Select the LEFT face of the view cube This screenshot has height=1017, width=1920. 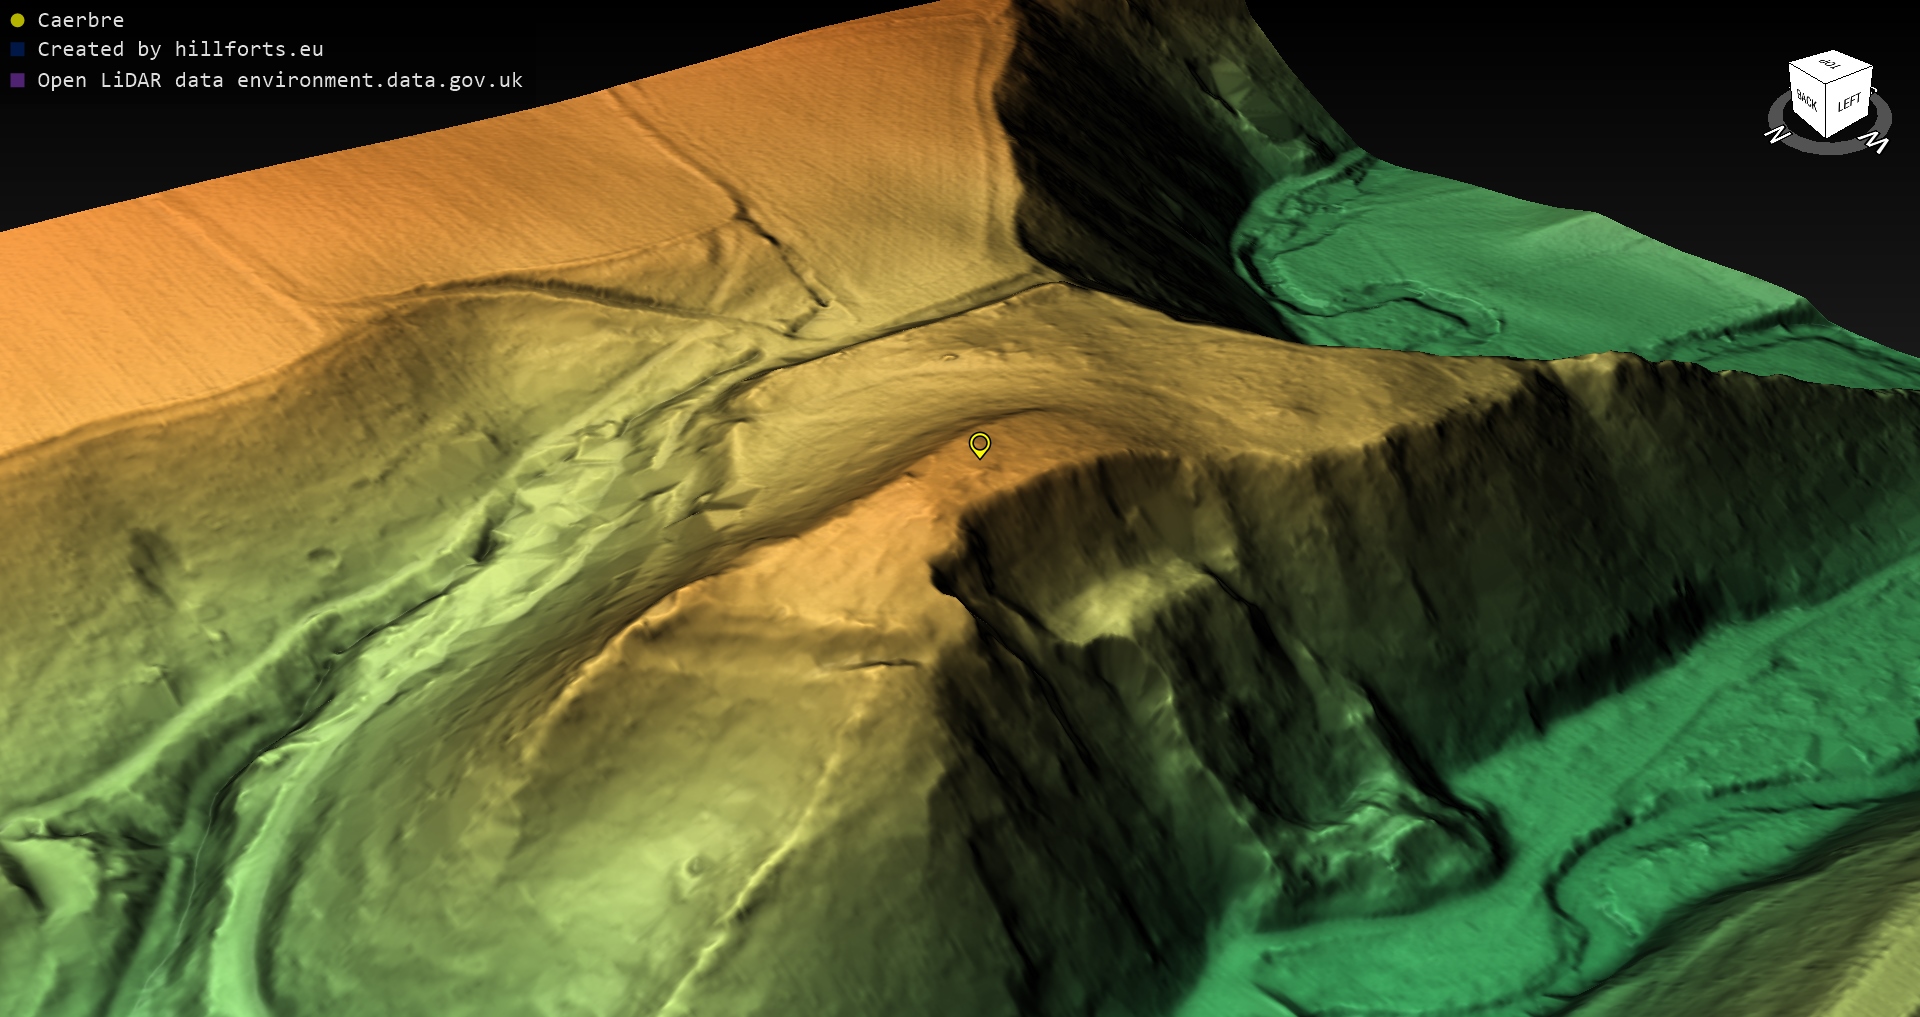pos(1849,102)
